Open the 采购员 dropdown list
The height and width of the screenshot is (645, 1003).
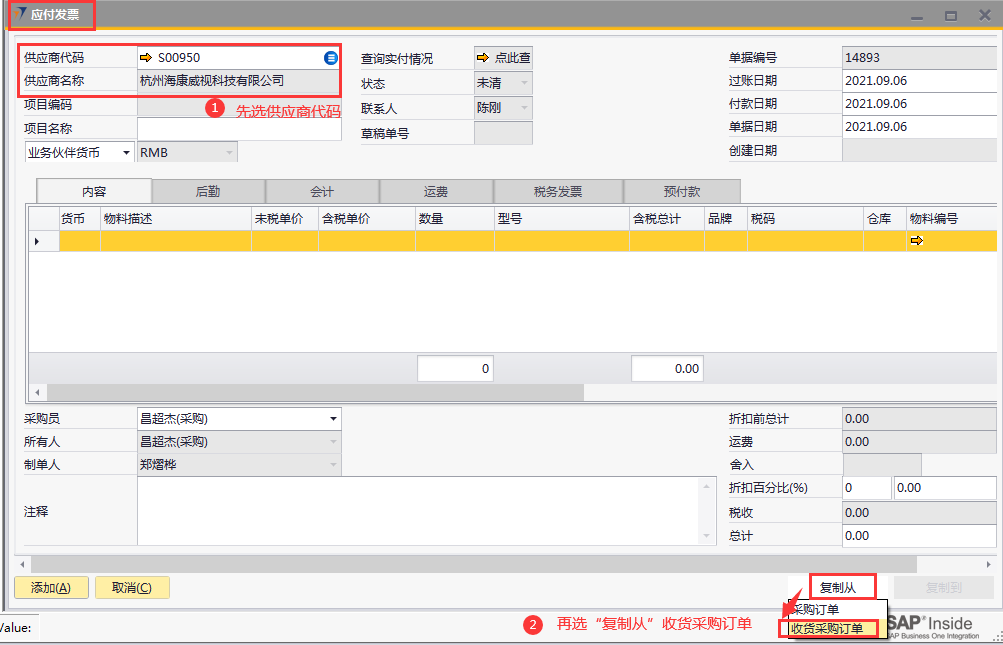point(333,419)
